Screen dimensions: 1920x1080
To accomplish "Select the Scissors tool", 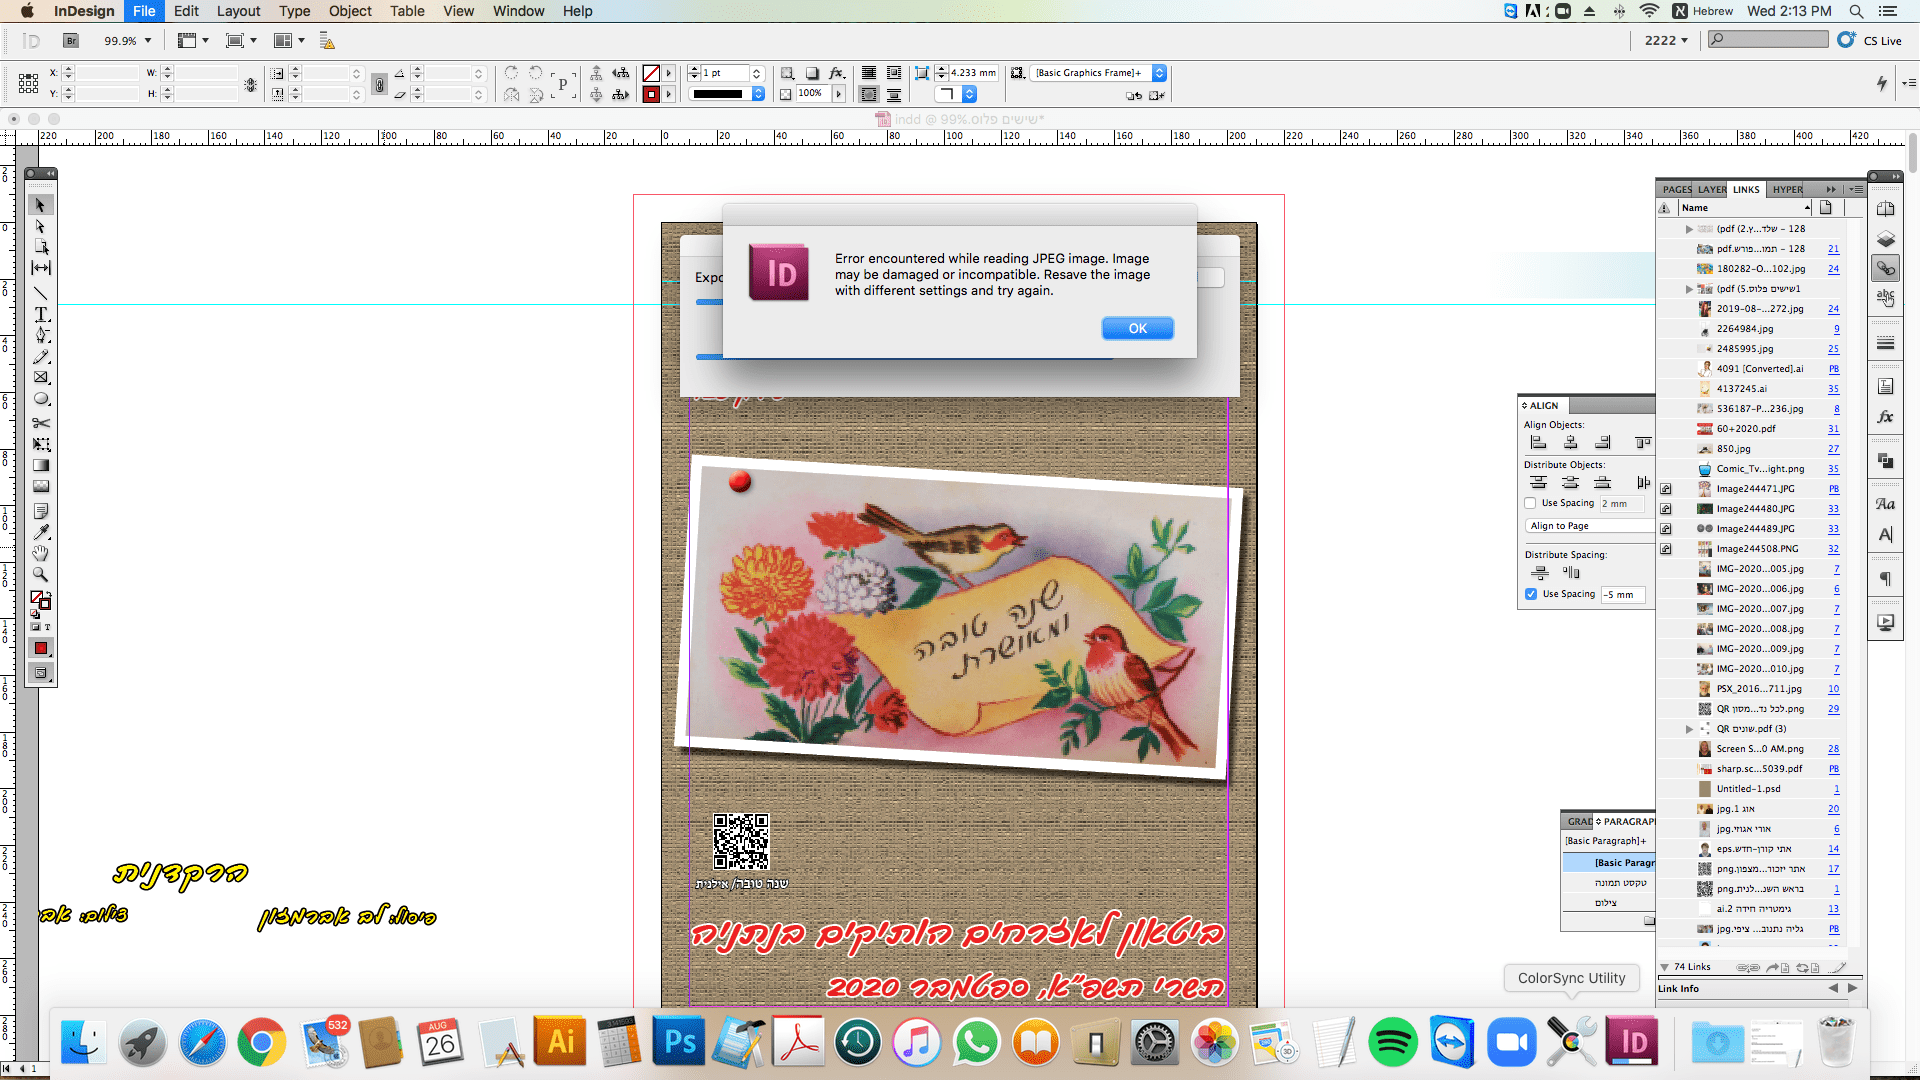I will click(x=41, y=422).
